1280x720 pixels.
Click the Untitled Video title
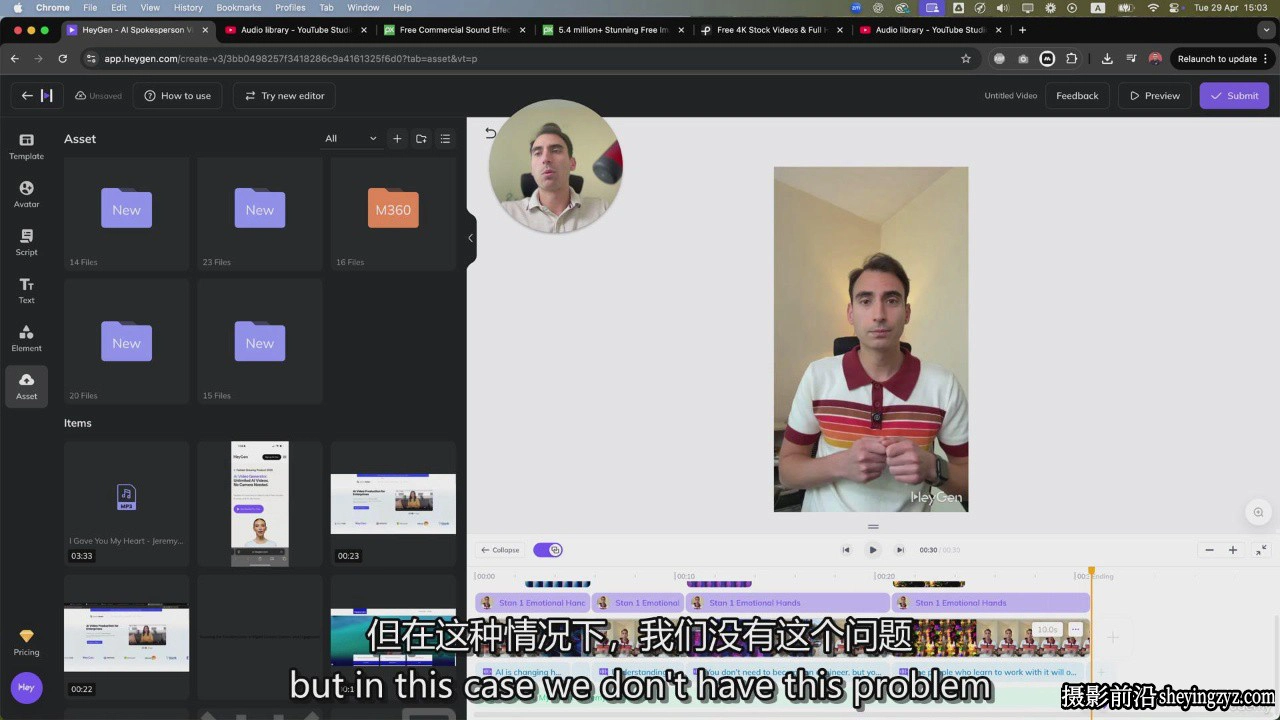[1011, 96]
